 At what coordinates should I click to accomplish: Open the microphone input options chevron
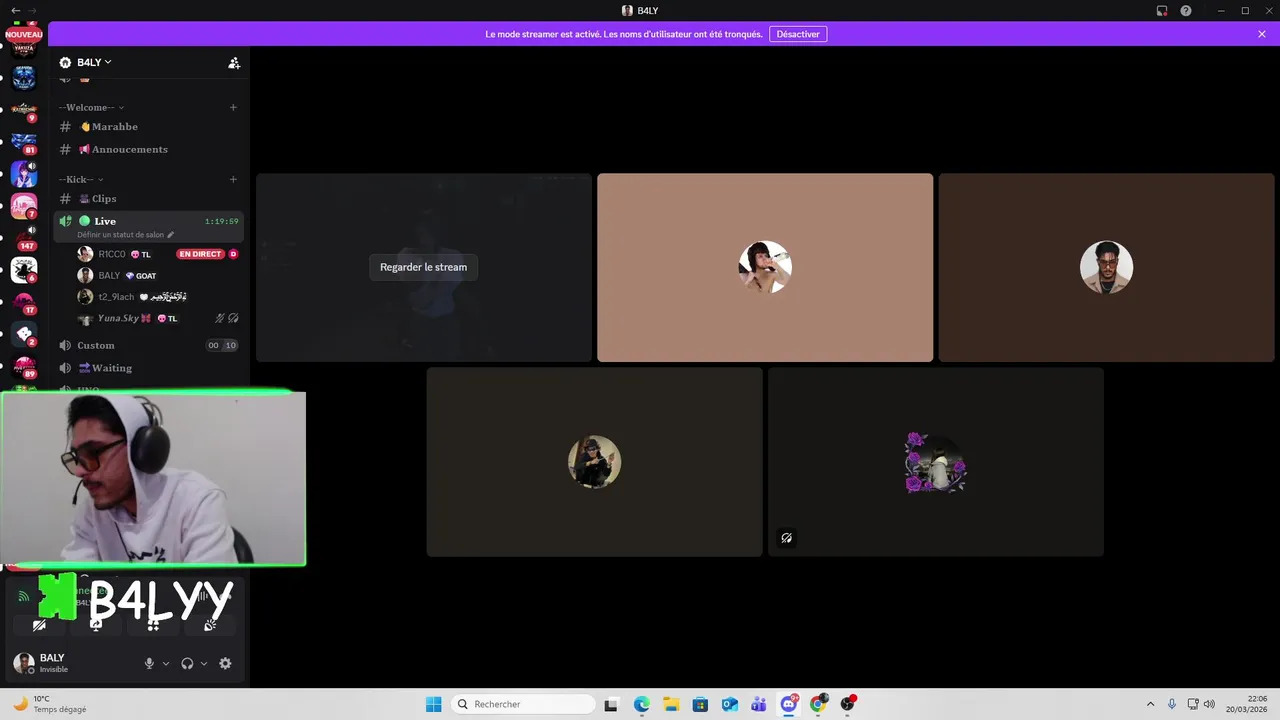(166, 663)
